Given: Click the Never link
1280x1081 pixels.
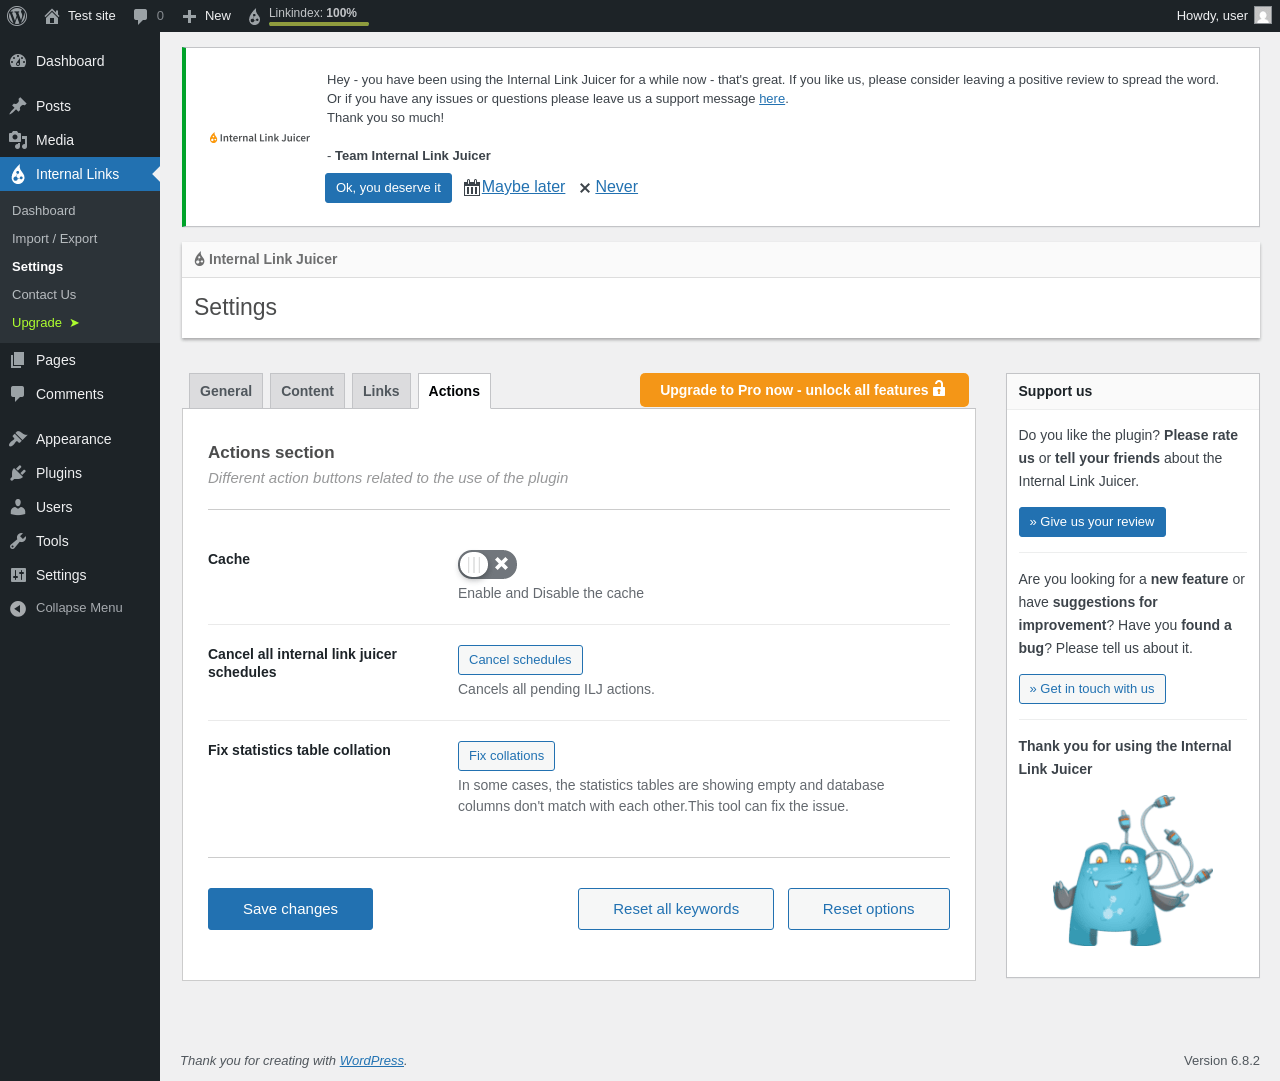Looking at the screenshot, I should point(616,187).
